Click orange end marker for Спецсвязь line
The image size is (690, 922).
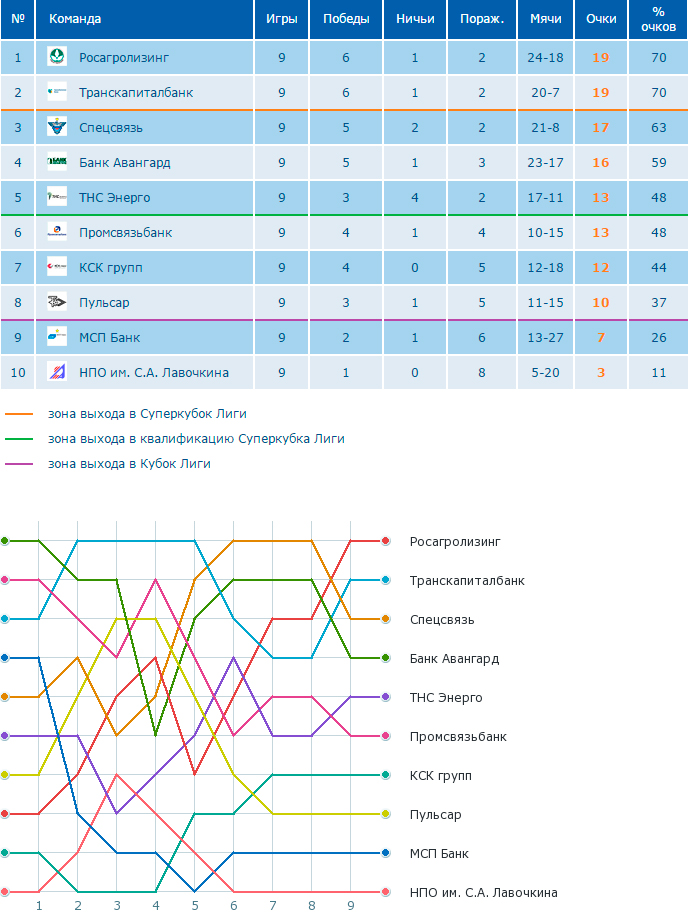pyautogui.click(x=385, y=619)
